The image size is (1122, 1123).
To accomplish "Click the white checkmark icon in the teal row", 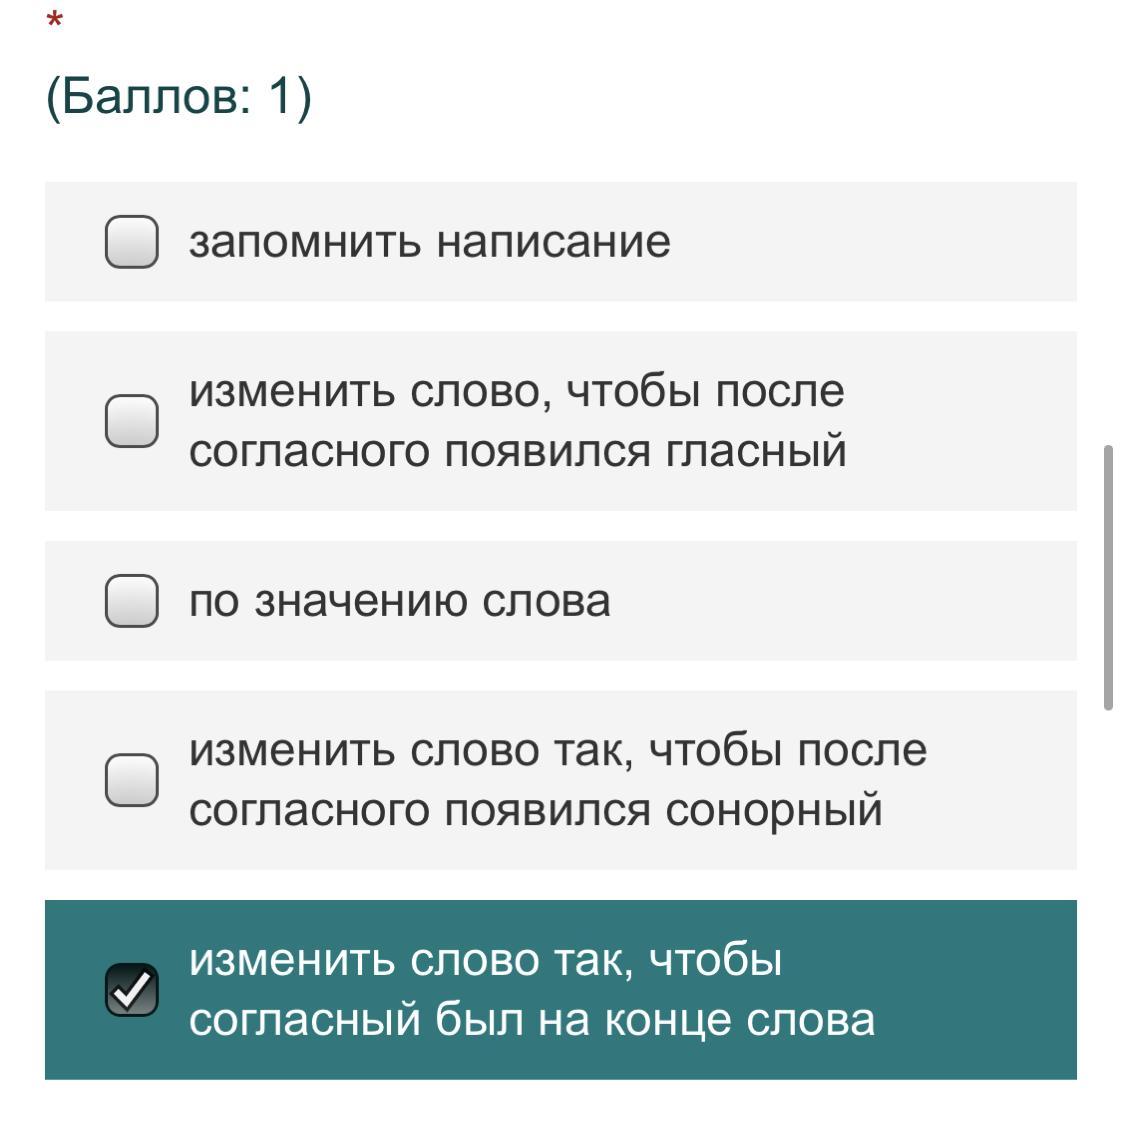I will tap(132, 990).
